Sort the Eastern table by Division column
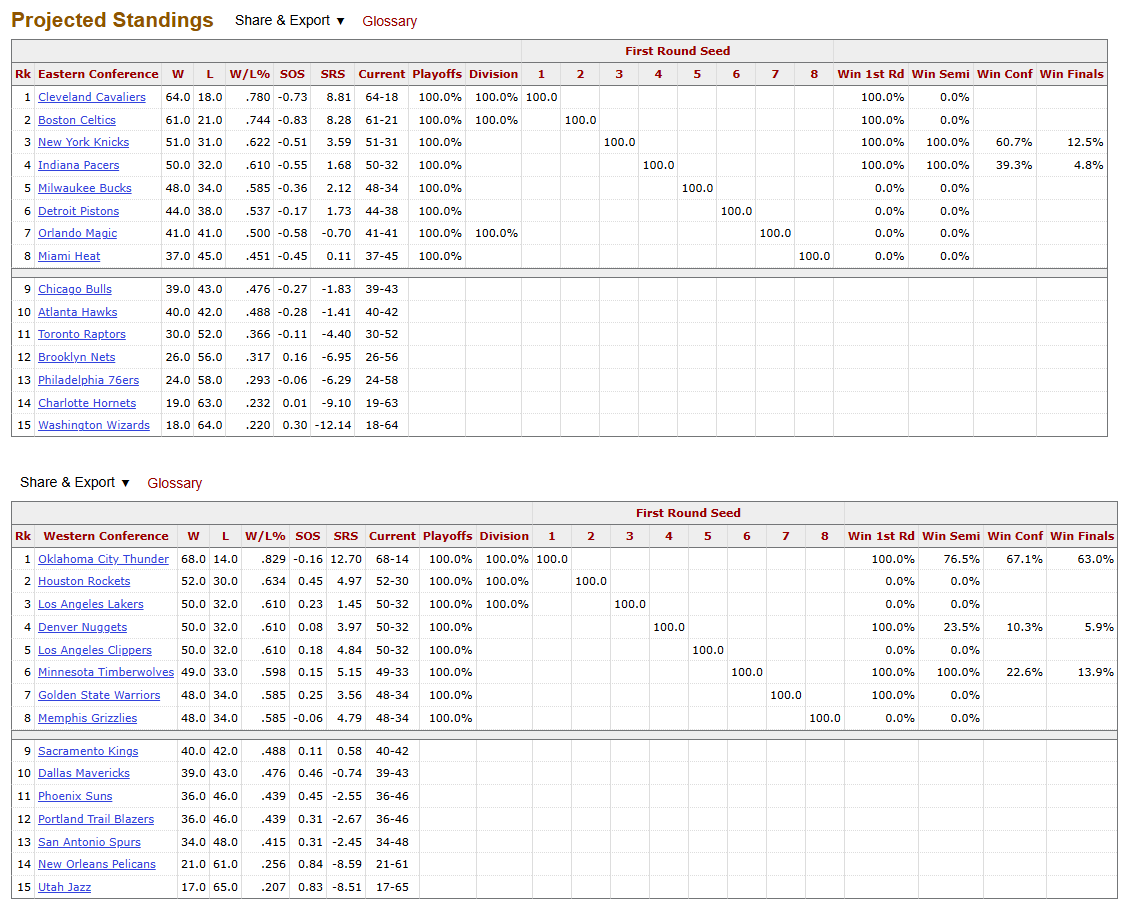The image size is (1148, 923). (493, 74)
